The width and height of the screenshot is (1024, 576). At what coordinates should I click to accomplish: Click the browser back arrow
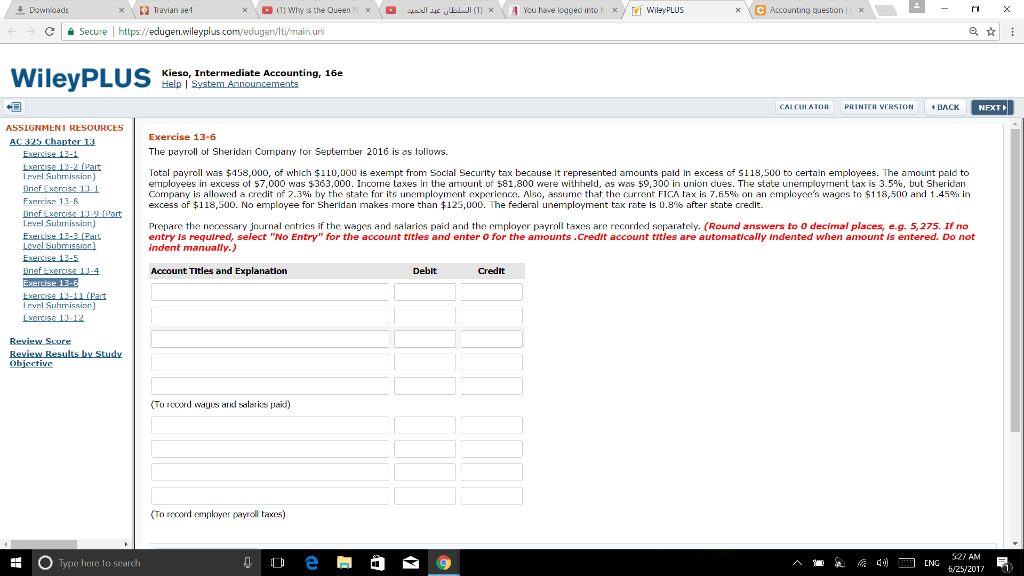(x=12, y=31)
